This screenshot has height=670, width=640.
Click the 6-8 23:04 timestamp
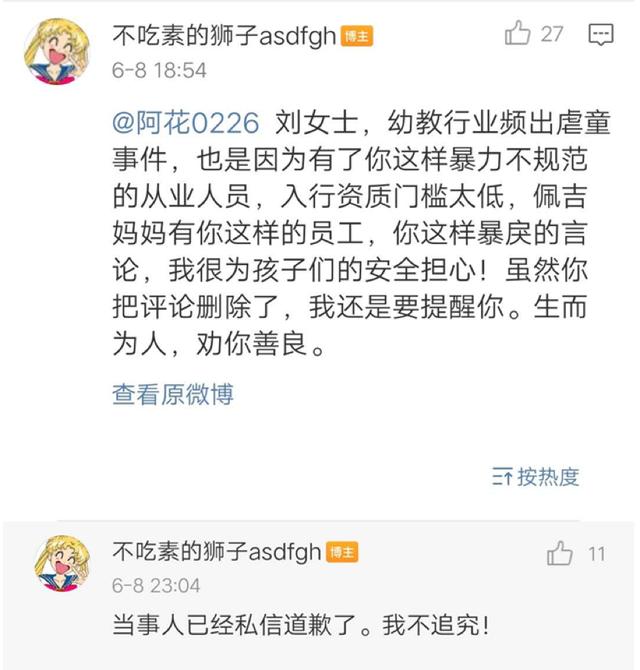click(156, 585)
